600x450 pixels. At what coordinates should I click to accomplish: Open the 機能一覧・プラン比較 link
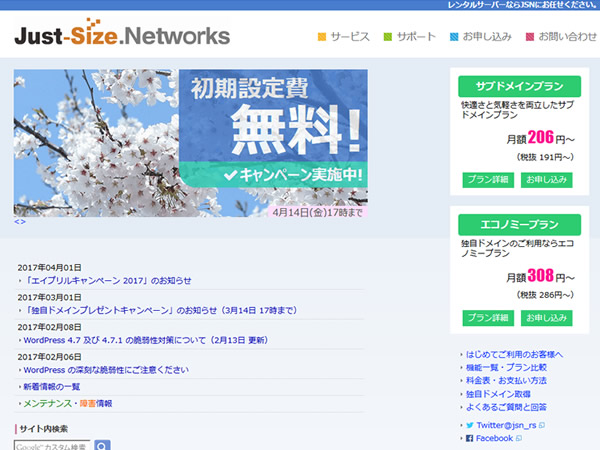tap(506, 368)
